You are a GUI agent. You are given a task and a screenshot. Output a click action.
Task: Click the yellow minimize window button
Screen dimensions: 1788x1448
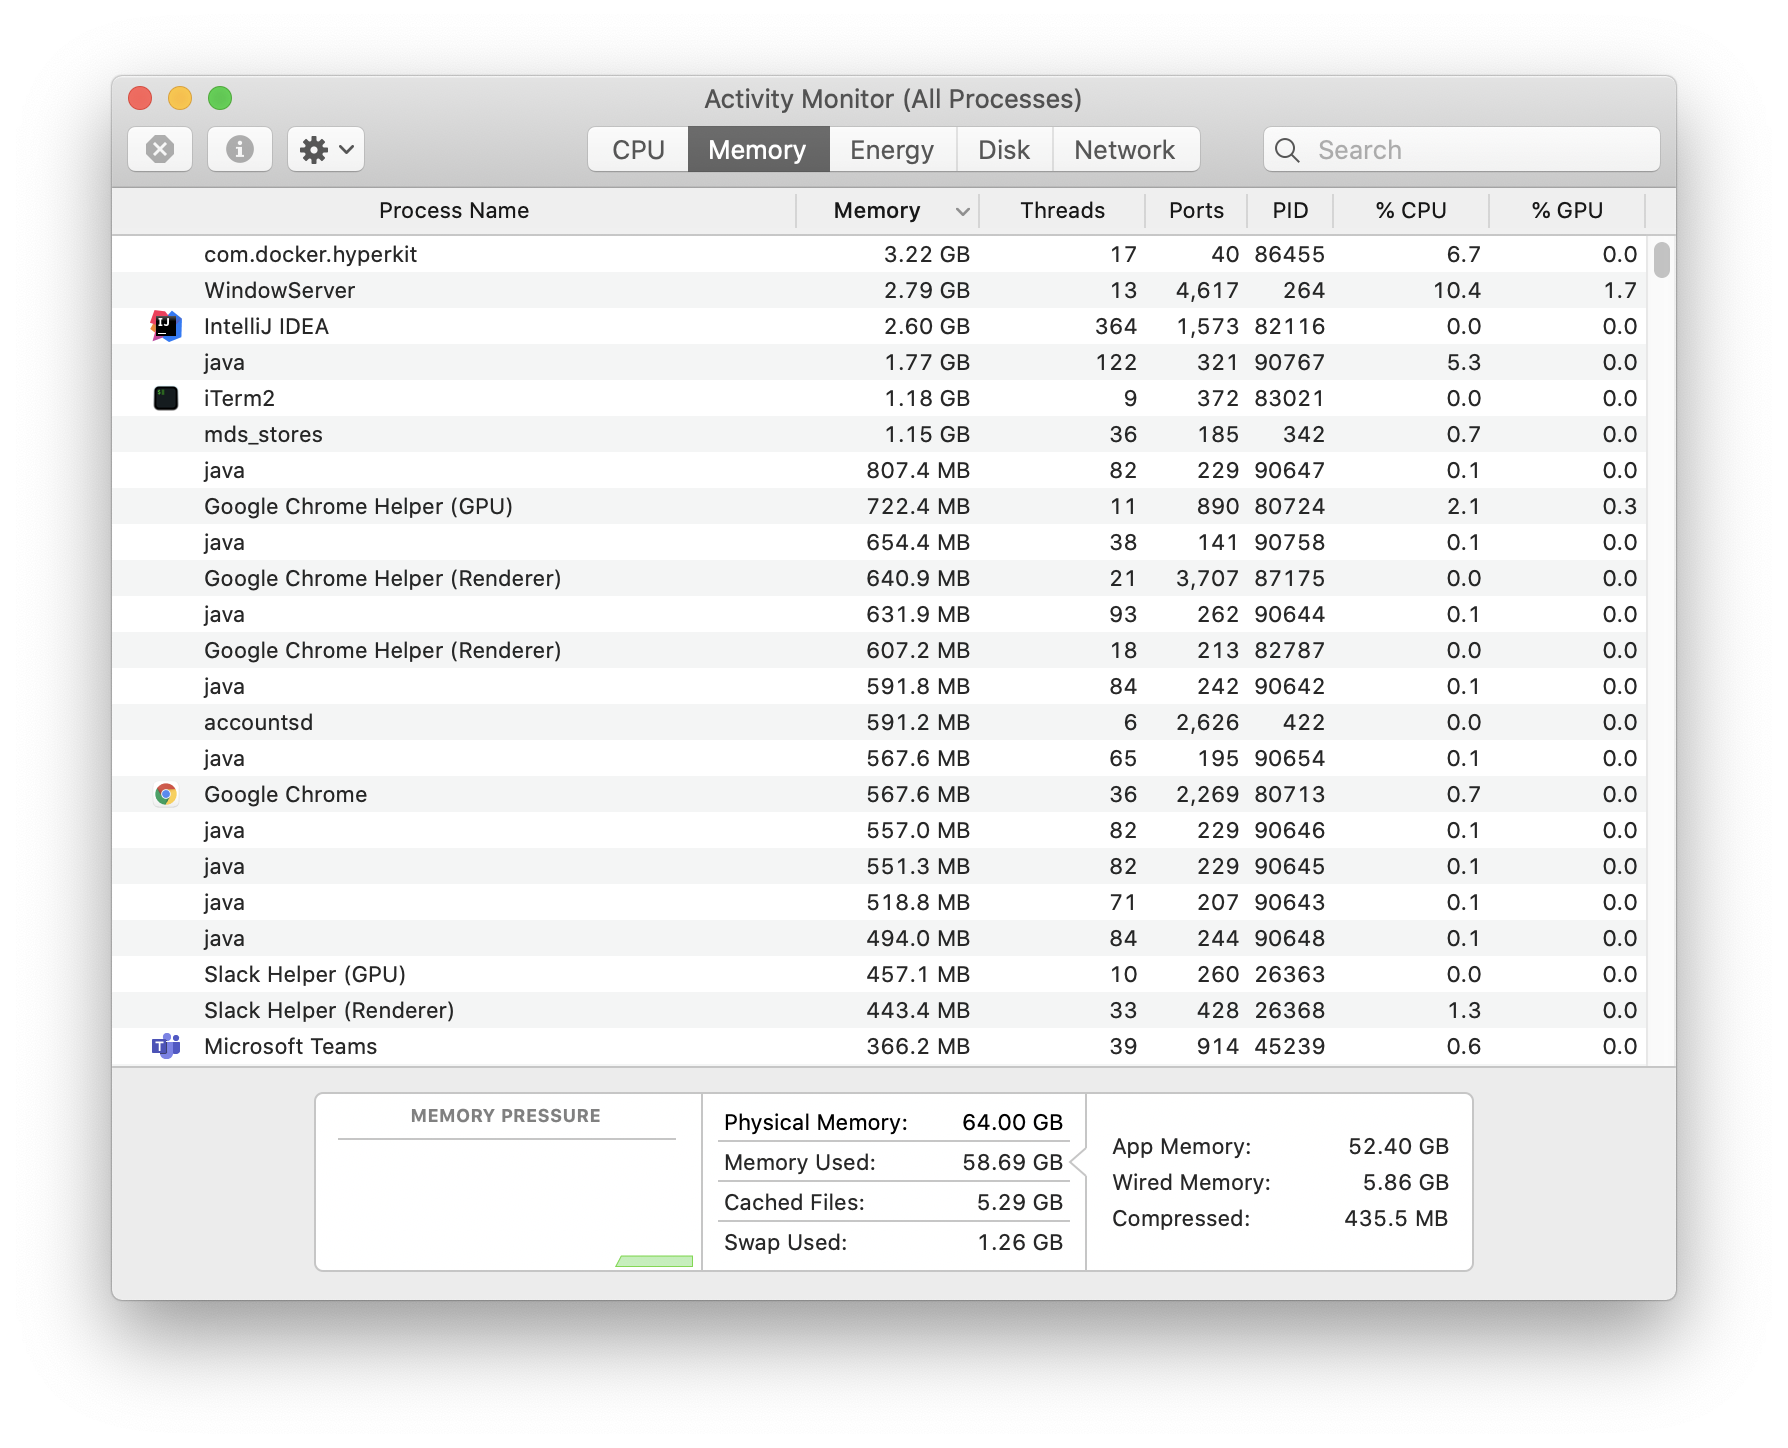[x=180, y=98]
